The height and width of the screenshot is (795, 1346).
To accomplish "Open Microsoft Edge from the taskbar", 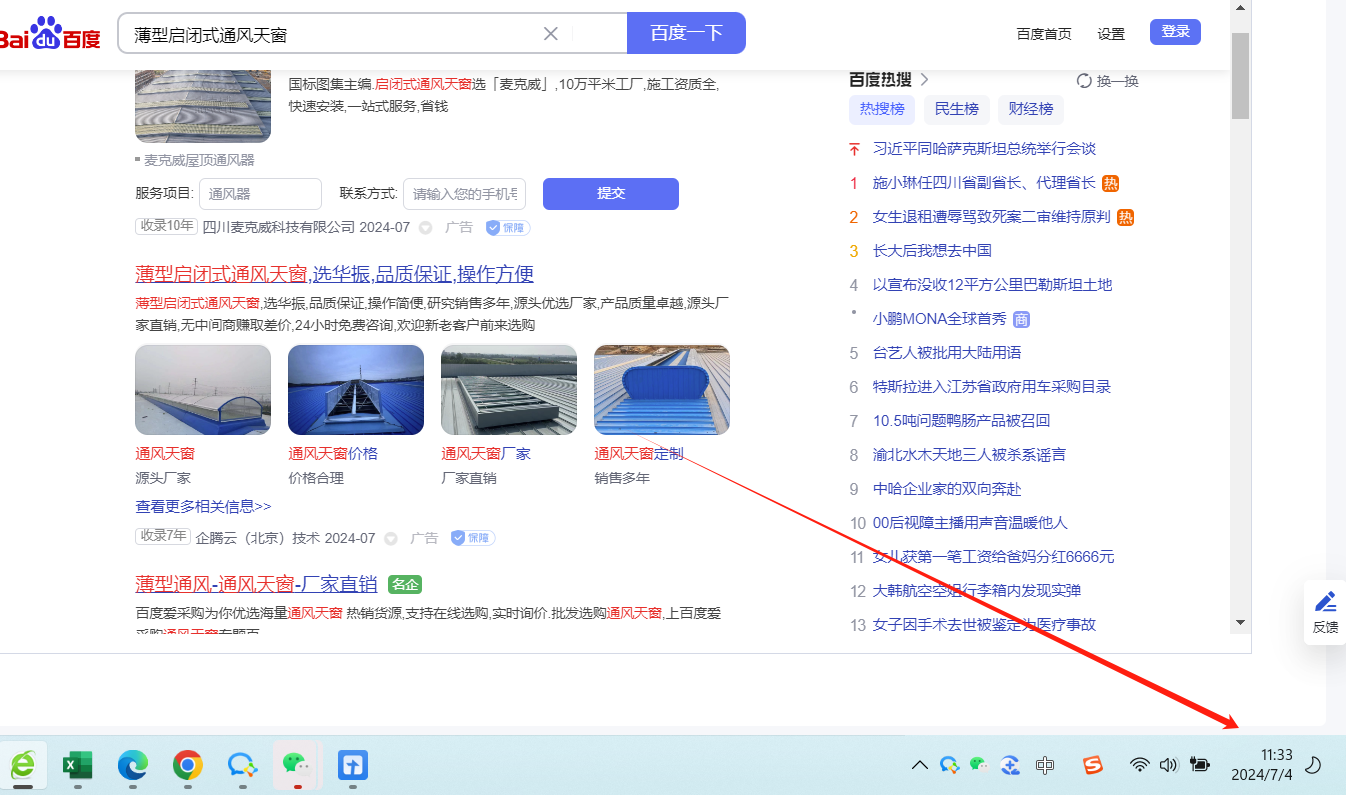I will [x=132, y=765].
